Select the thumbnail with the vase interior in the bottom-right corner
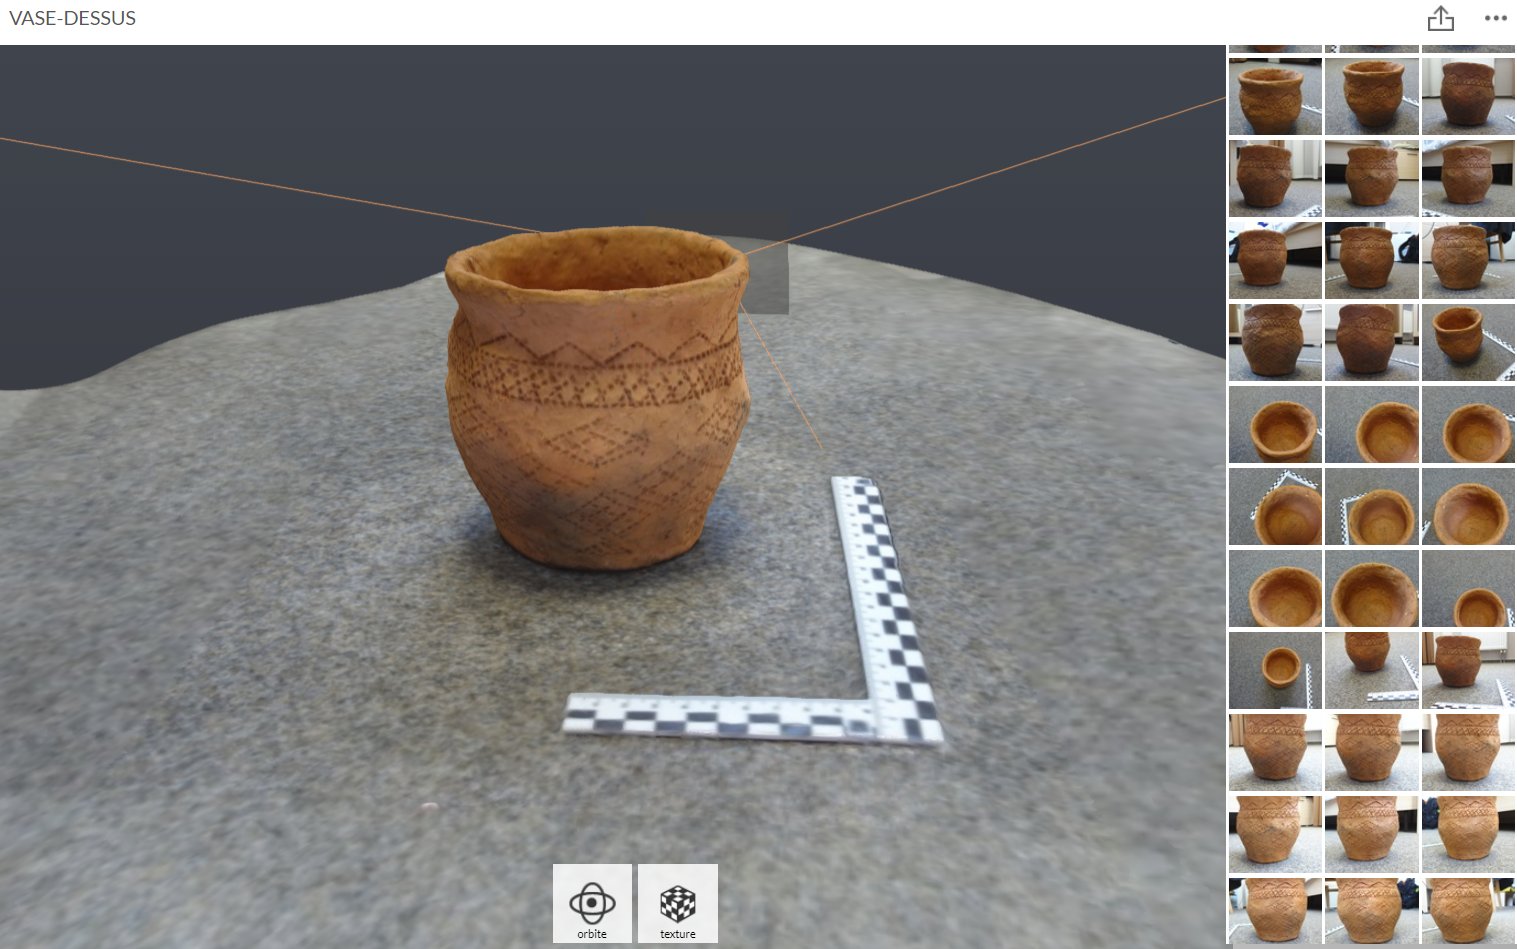The width and height of the screenshot is (1517, 949). coord(1467,588)
